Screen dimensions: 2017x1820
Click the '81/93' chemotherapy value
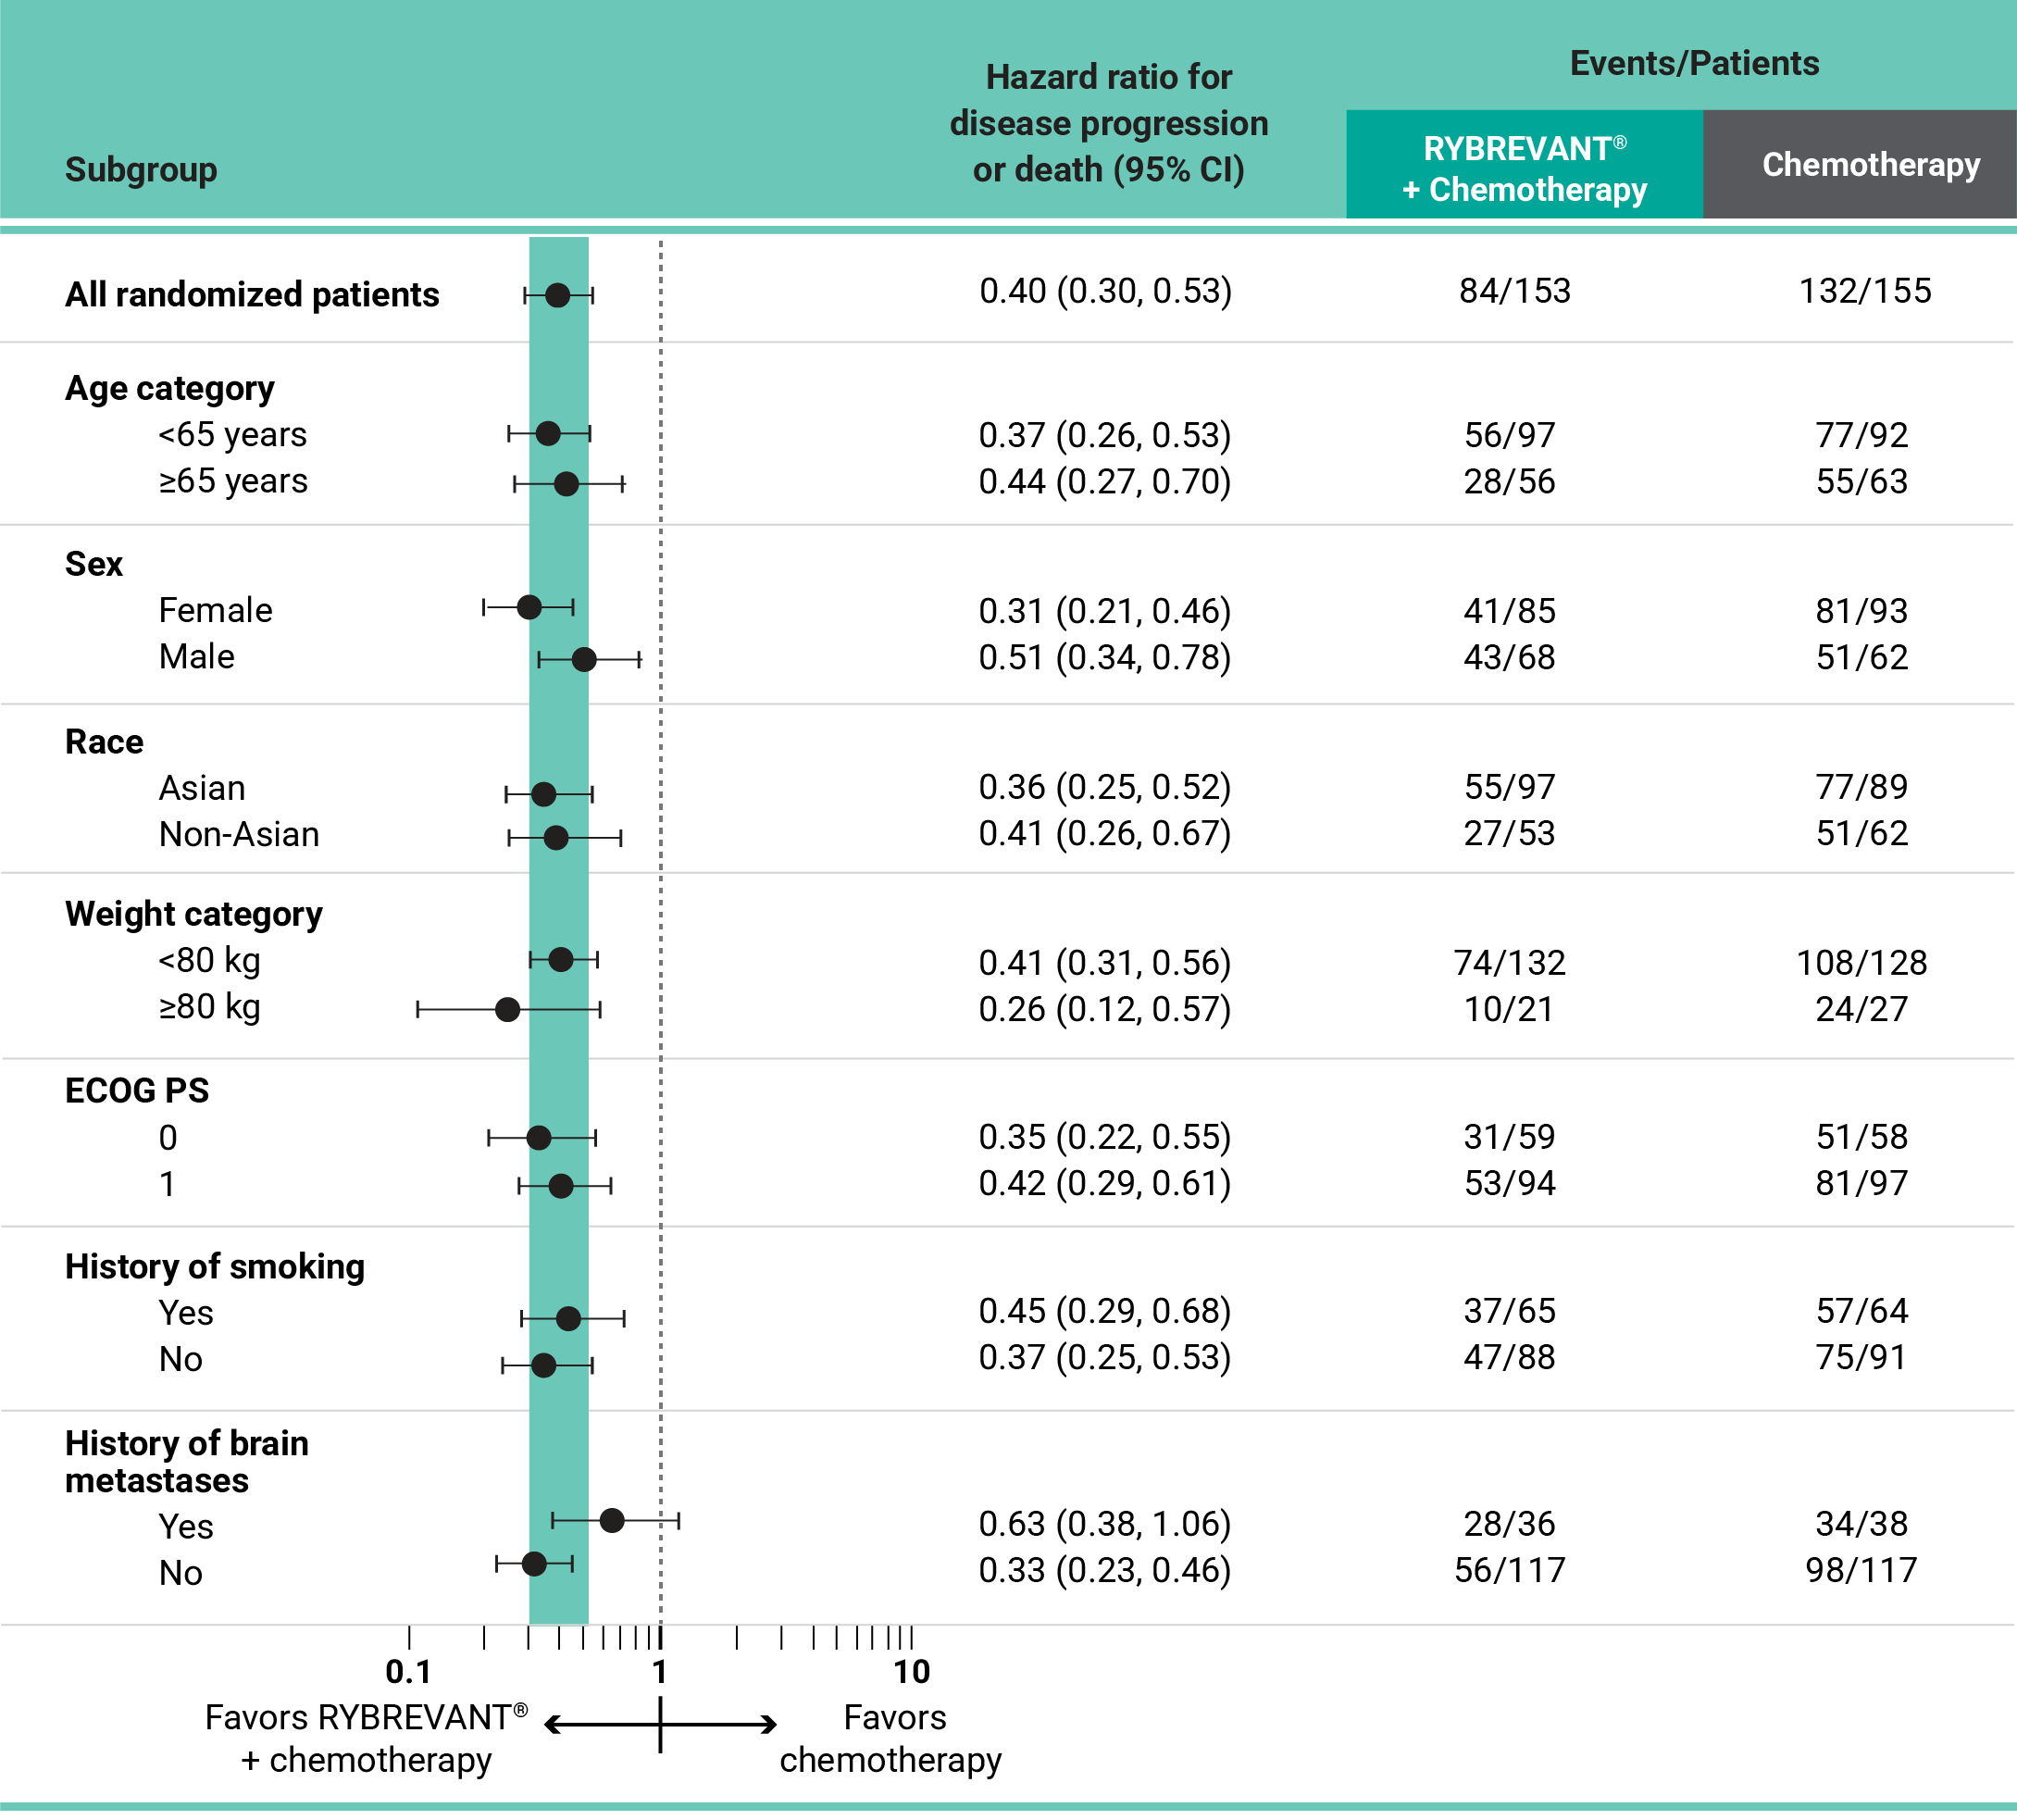(1862, 611)
